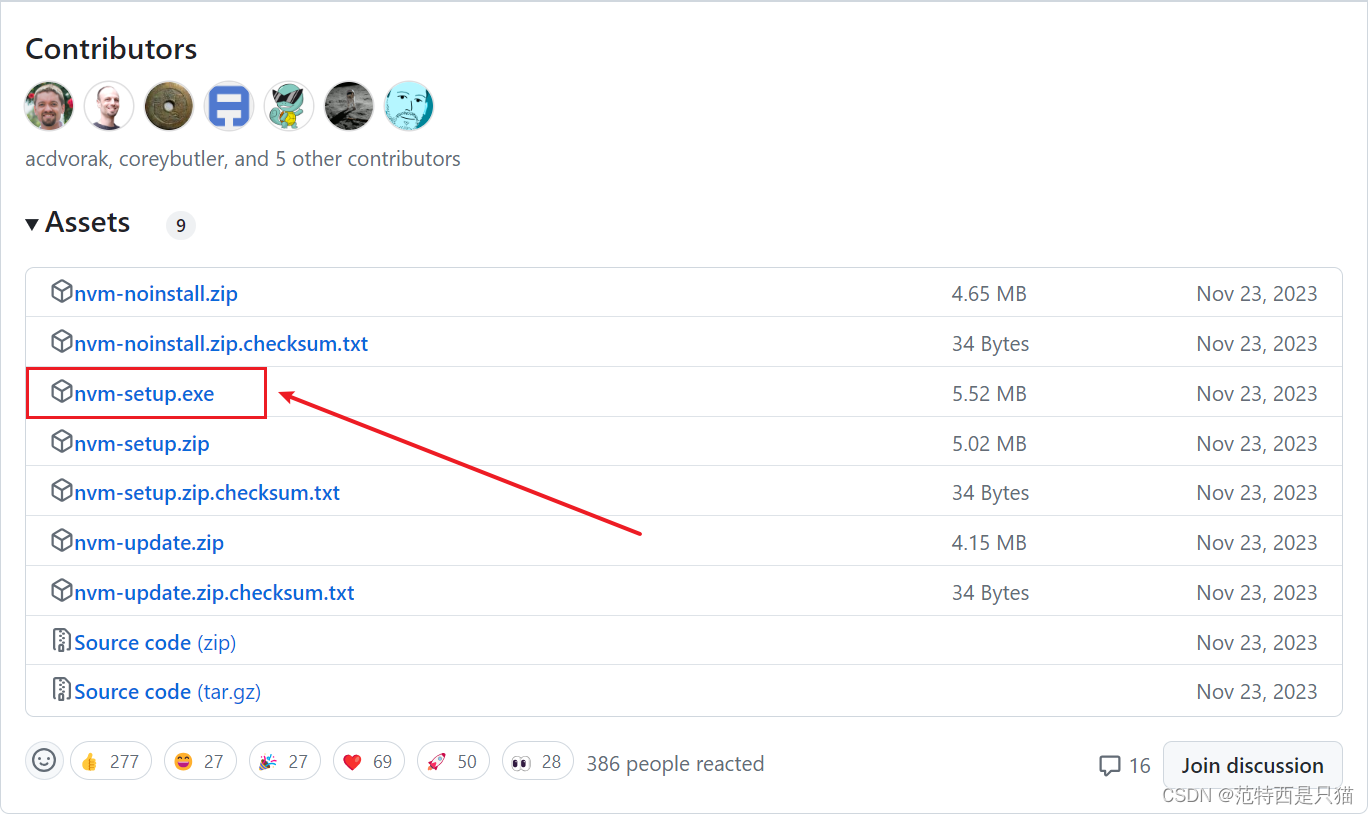This screenshot has width=1369, height=815.
Task: Click zip file icon beside Source code (tar.gz)
Action: click(62, 690)
